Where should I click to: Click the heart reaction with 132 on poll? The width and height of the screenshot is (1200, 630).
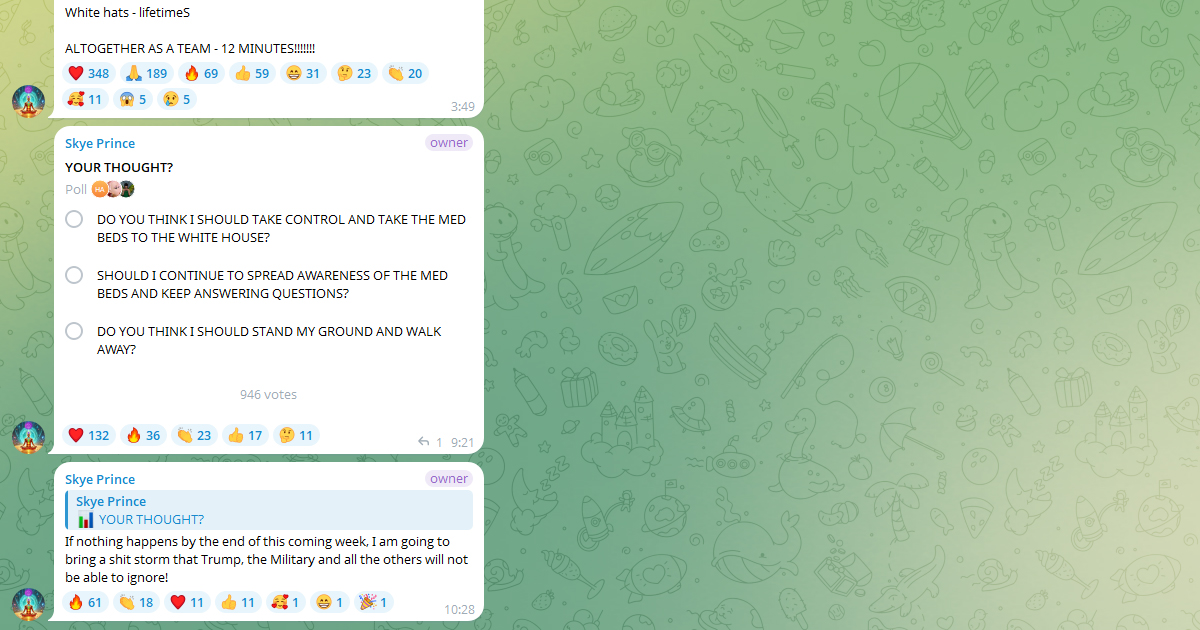(x=89, y=435)
